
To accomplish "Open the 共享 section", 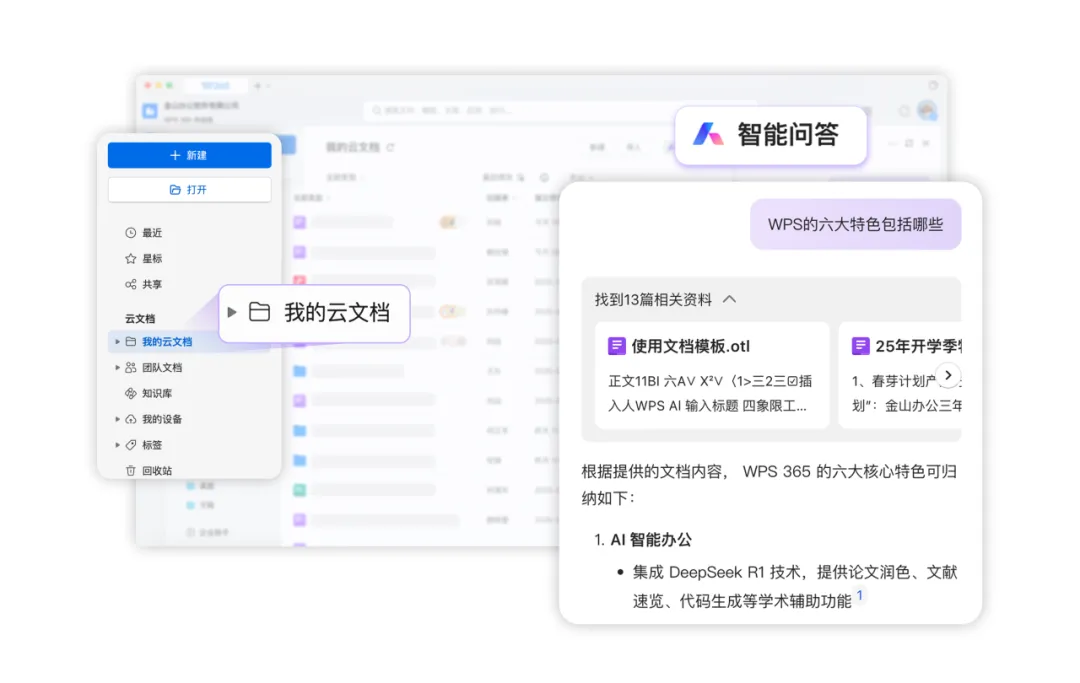I will point(152,284).
